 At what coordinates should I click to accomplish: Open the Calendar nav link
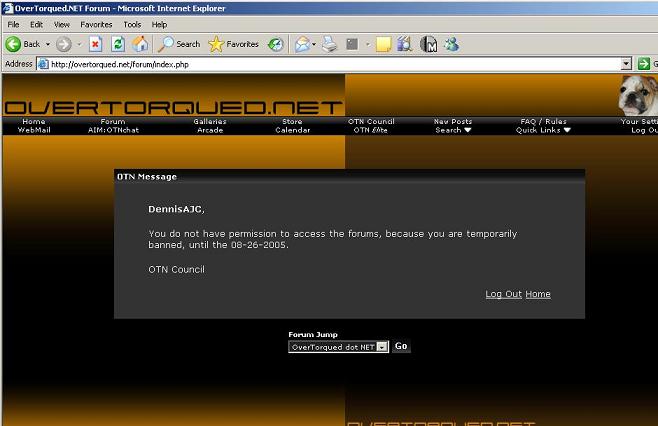(x=293, y=130)
